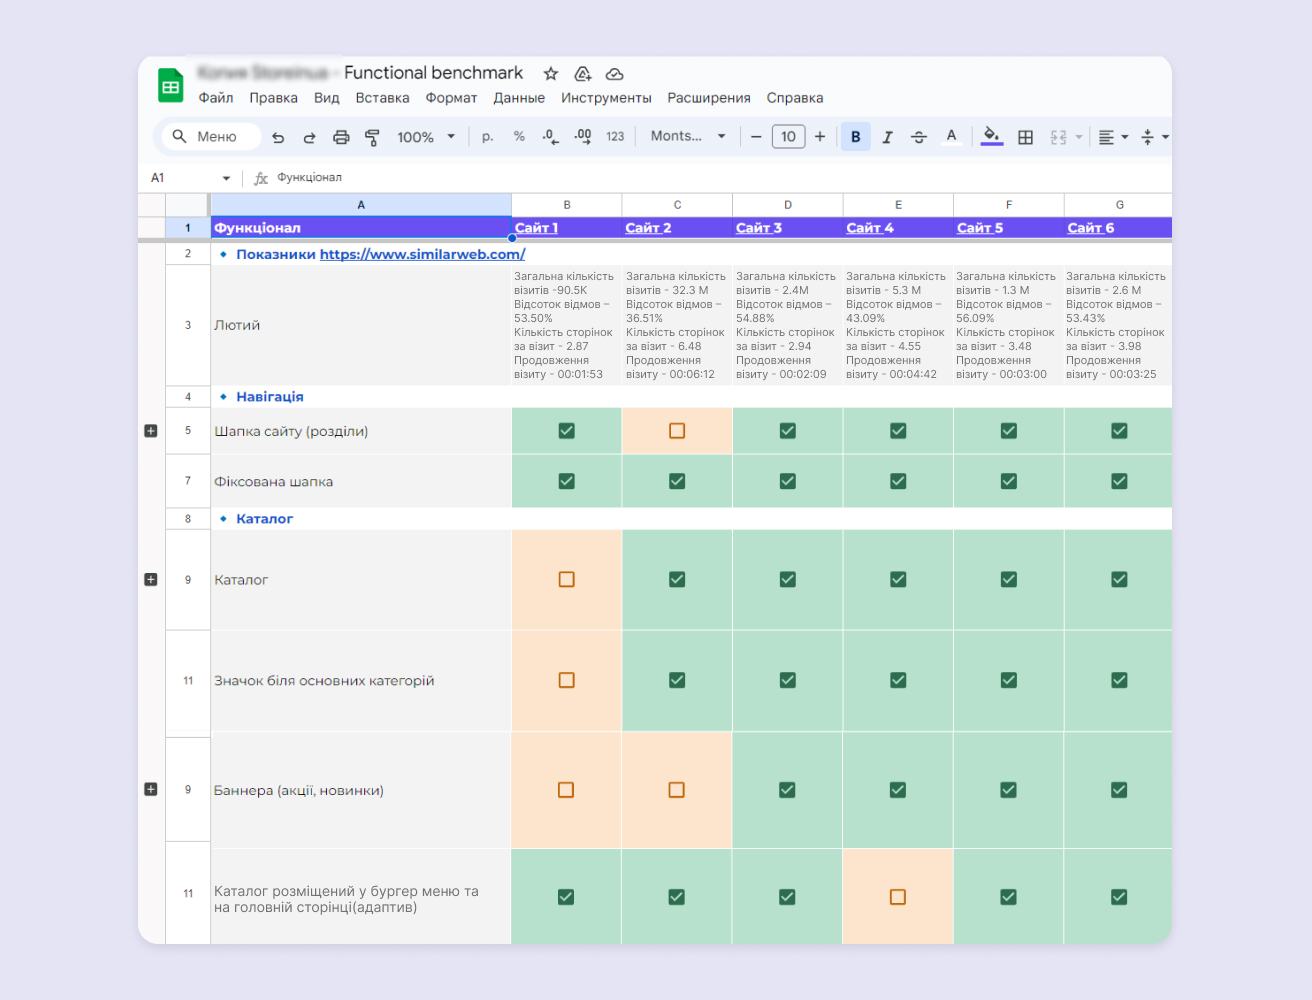Open the font family dropdown
Viewport: 1312px width, 1000px height.
click(x=688, y=137)
